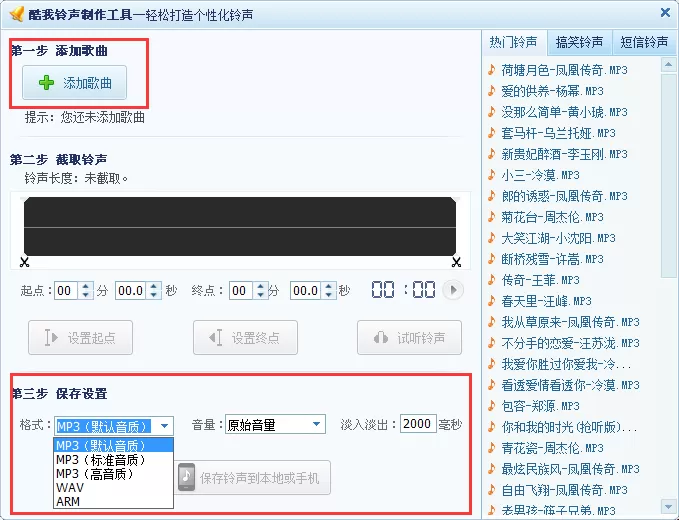Select 包容-郑源.MP3 in list
Image resolution: width=679 pixels, height=520 pixels.
540,406
